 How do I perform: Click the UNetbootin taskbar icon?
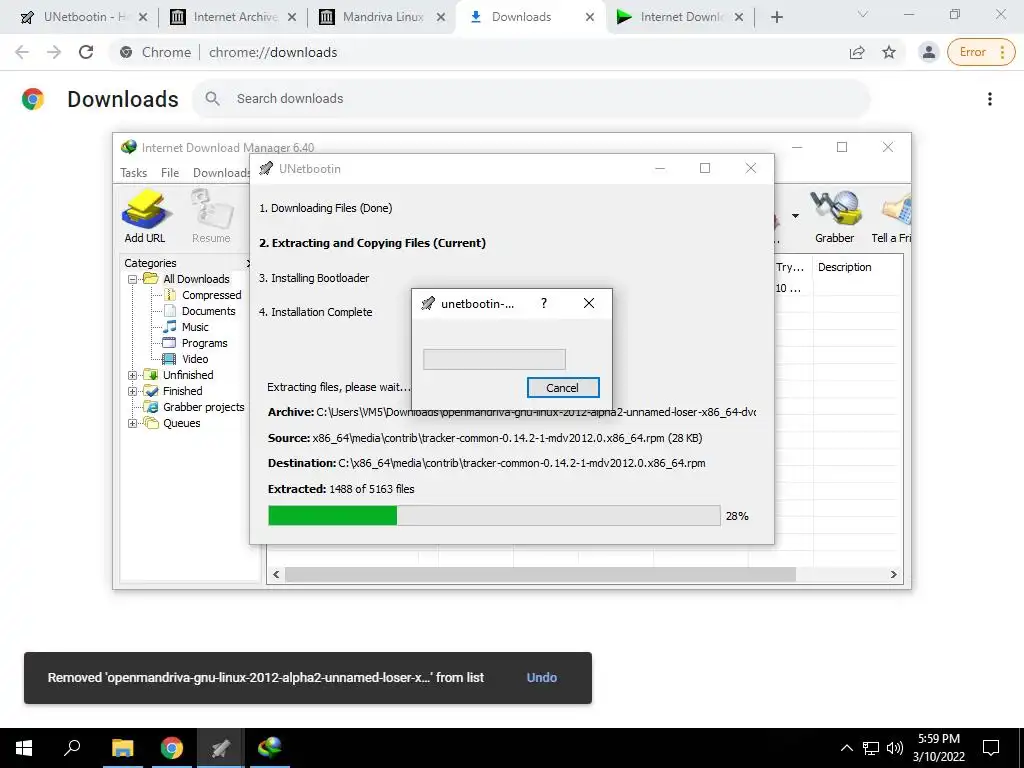click(x=221, y=748)
